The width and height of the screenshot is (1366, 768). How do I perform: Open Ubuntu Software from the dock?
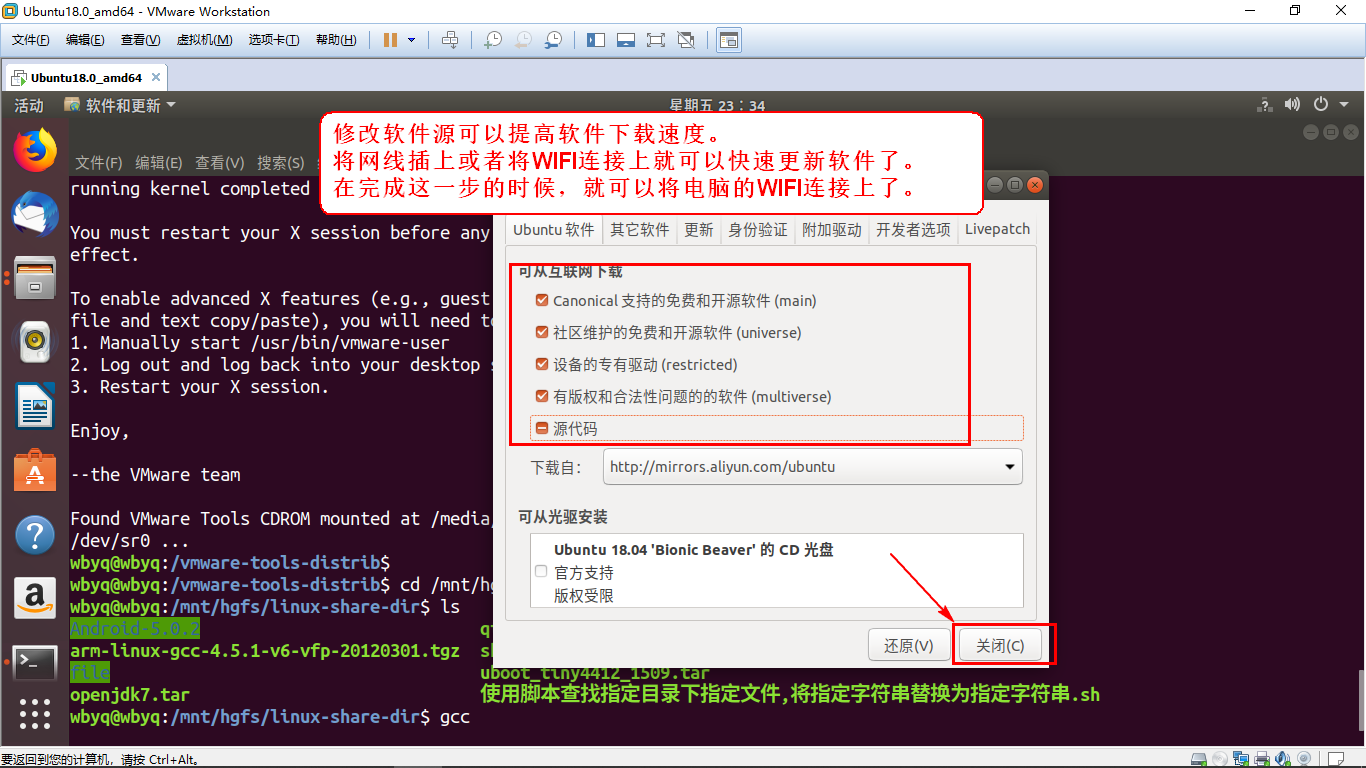(35, 470)
